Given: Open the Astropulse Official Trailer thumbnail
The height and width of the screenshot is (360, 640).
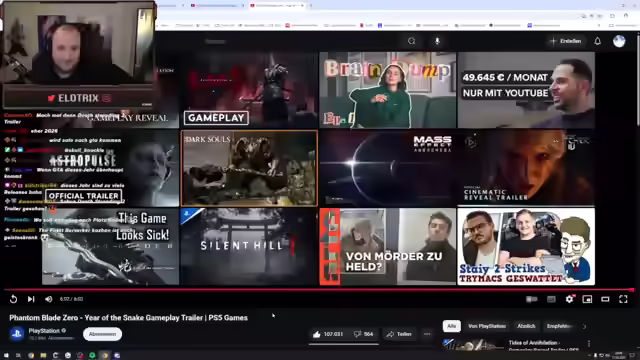Looking at the screenshot, I should click(x=110, y=168).
